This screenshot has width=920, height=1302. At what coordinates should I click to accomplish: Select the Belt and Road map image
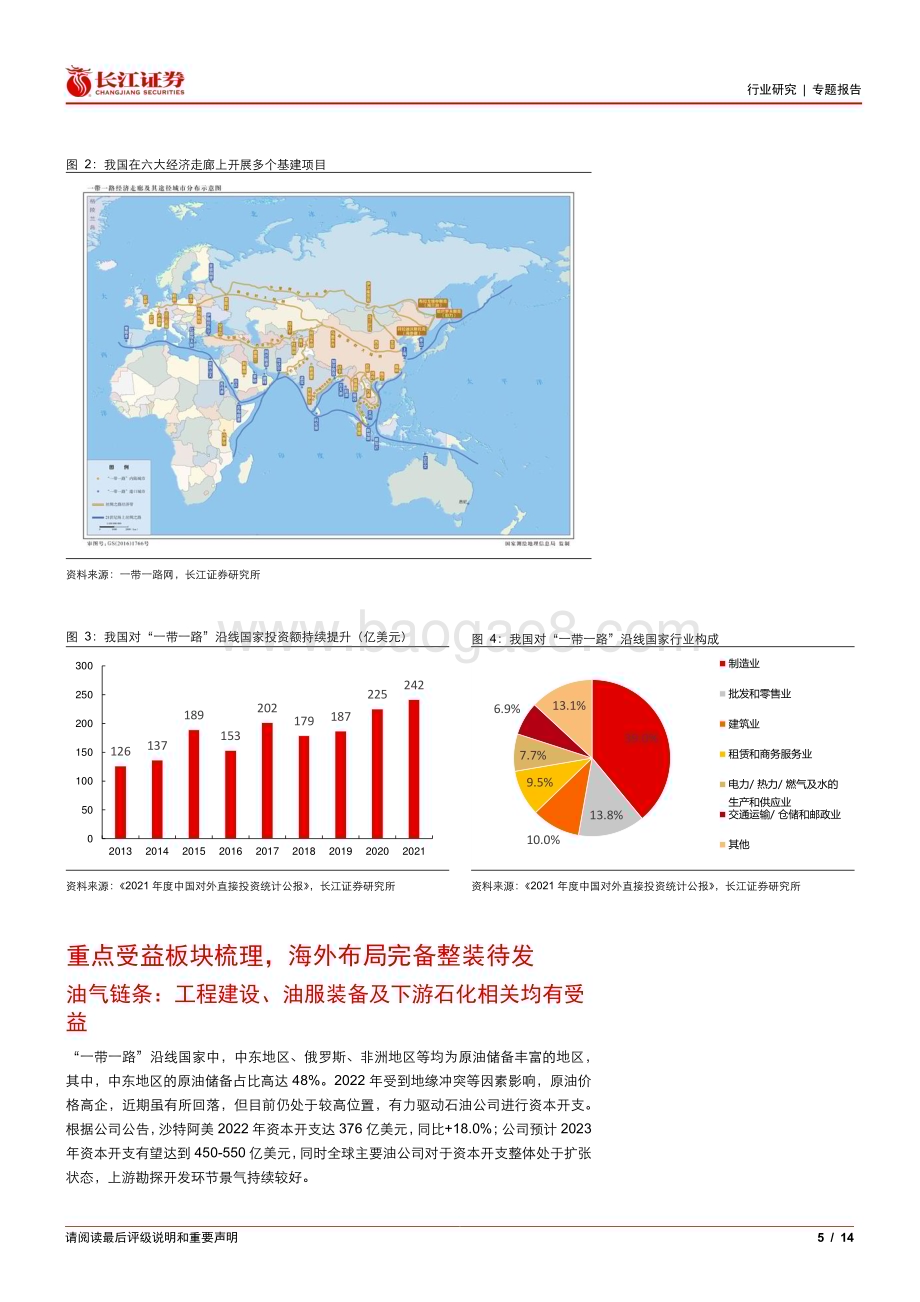[327, 365]
